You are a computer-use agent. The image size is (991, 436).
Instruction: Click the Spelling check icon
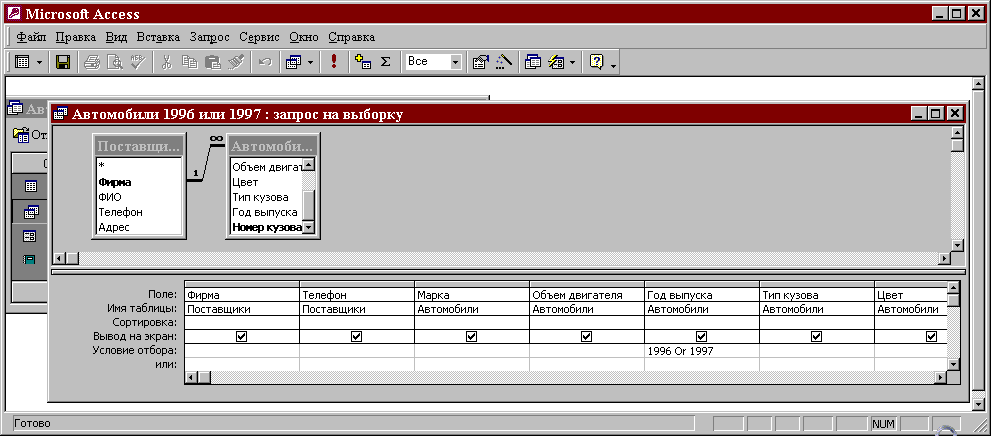pyautogui.click(x=137, y=62)
